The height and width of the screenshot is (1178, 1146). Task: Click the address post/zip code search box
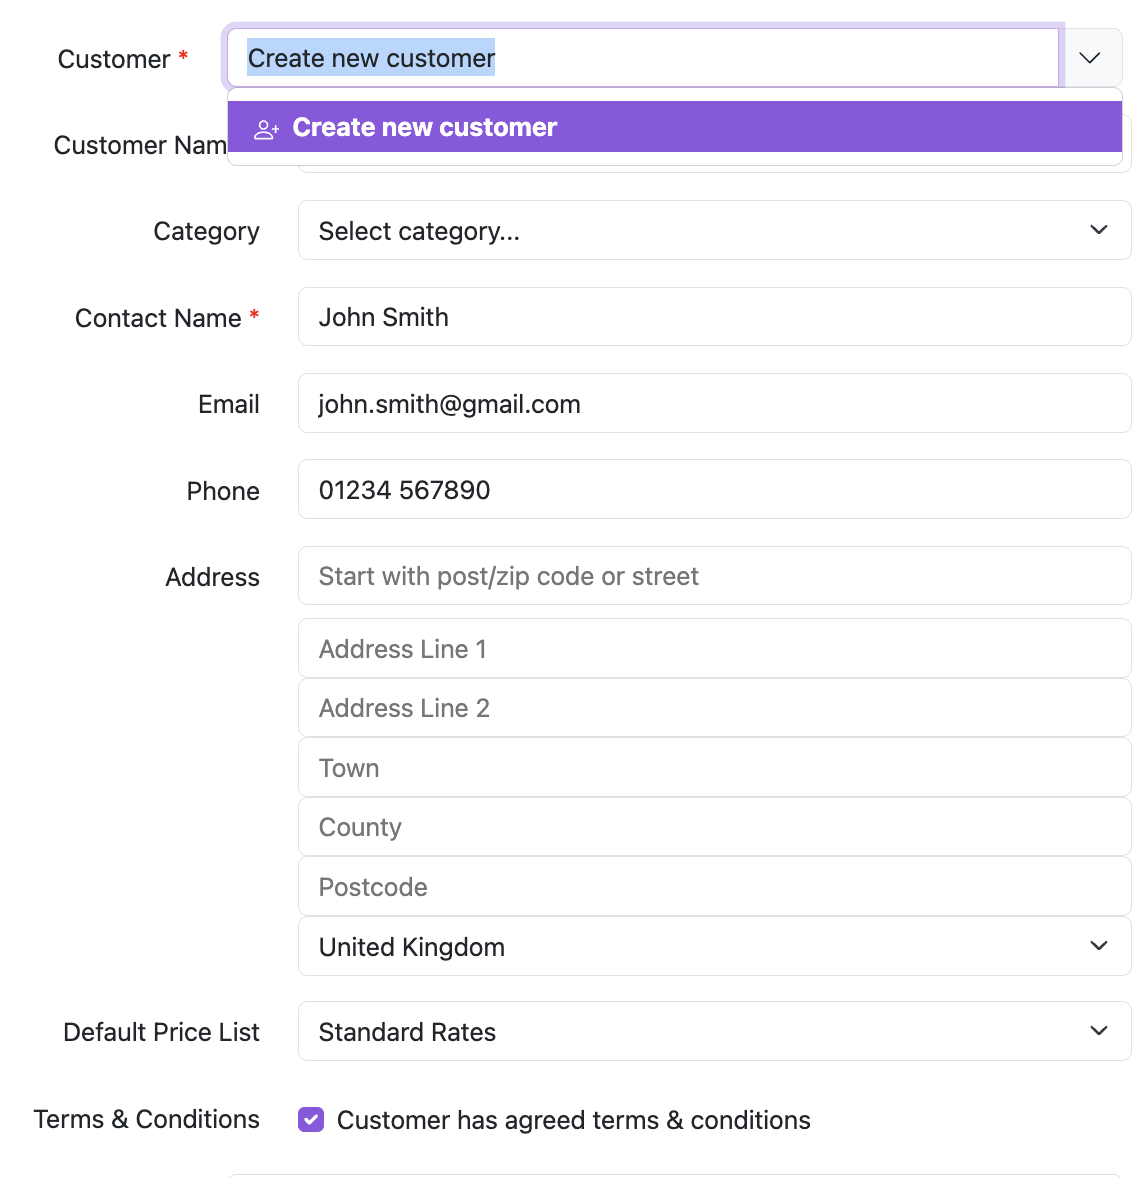click(714, 576)
